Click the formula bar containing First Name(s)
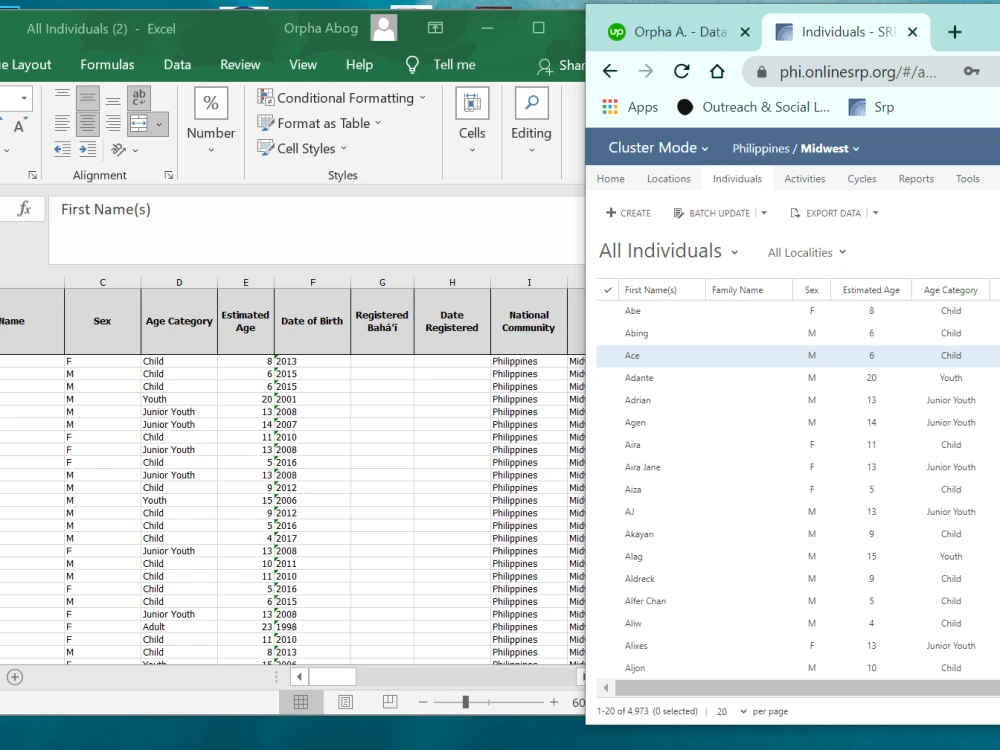Image resolution: width=1000 pixels, height=750 pixels. point(316,230)
